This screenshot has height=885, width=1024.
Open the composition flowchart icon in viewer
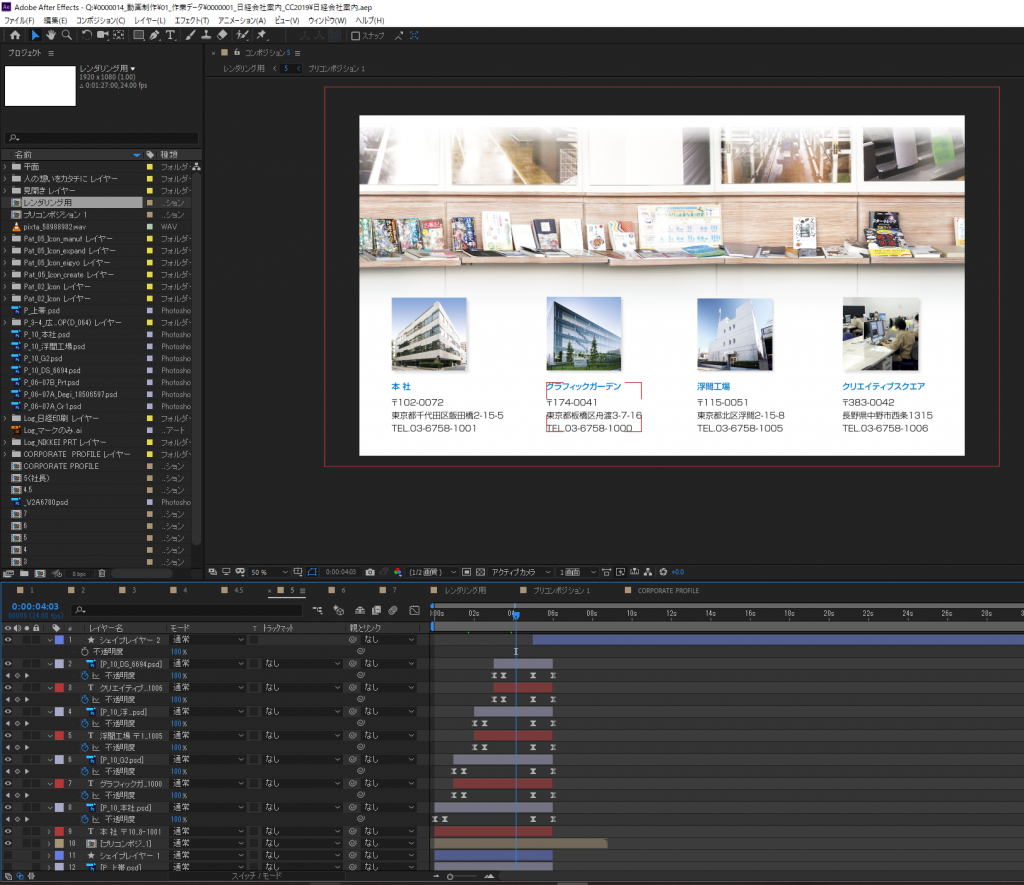648,572
